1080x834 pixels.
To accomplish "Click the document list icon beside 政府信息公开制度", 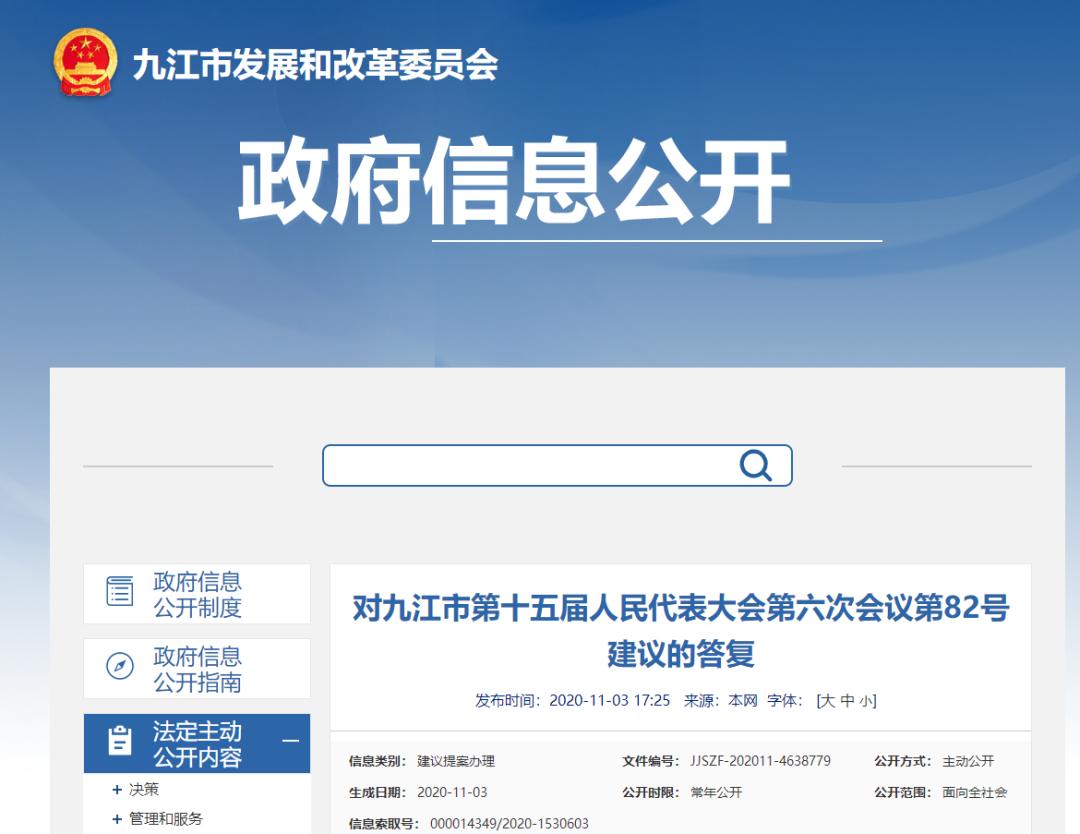I will point(120,592).
